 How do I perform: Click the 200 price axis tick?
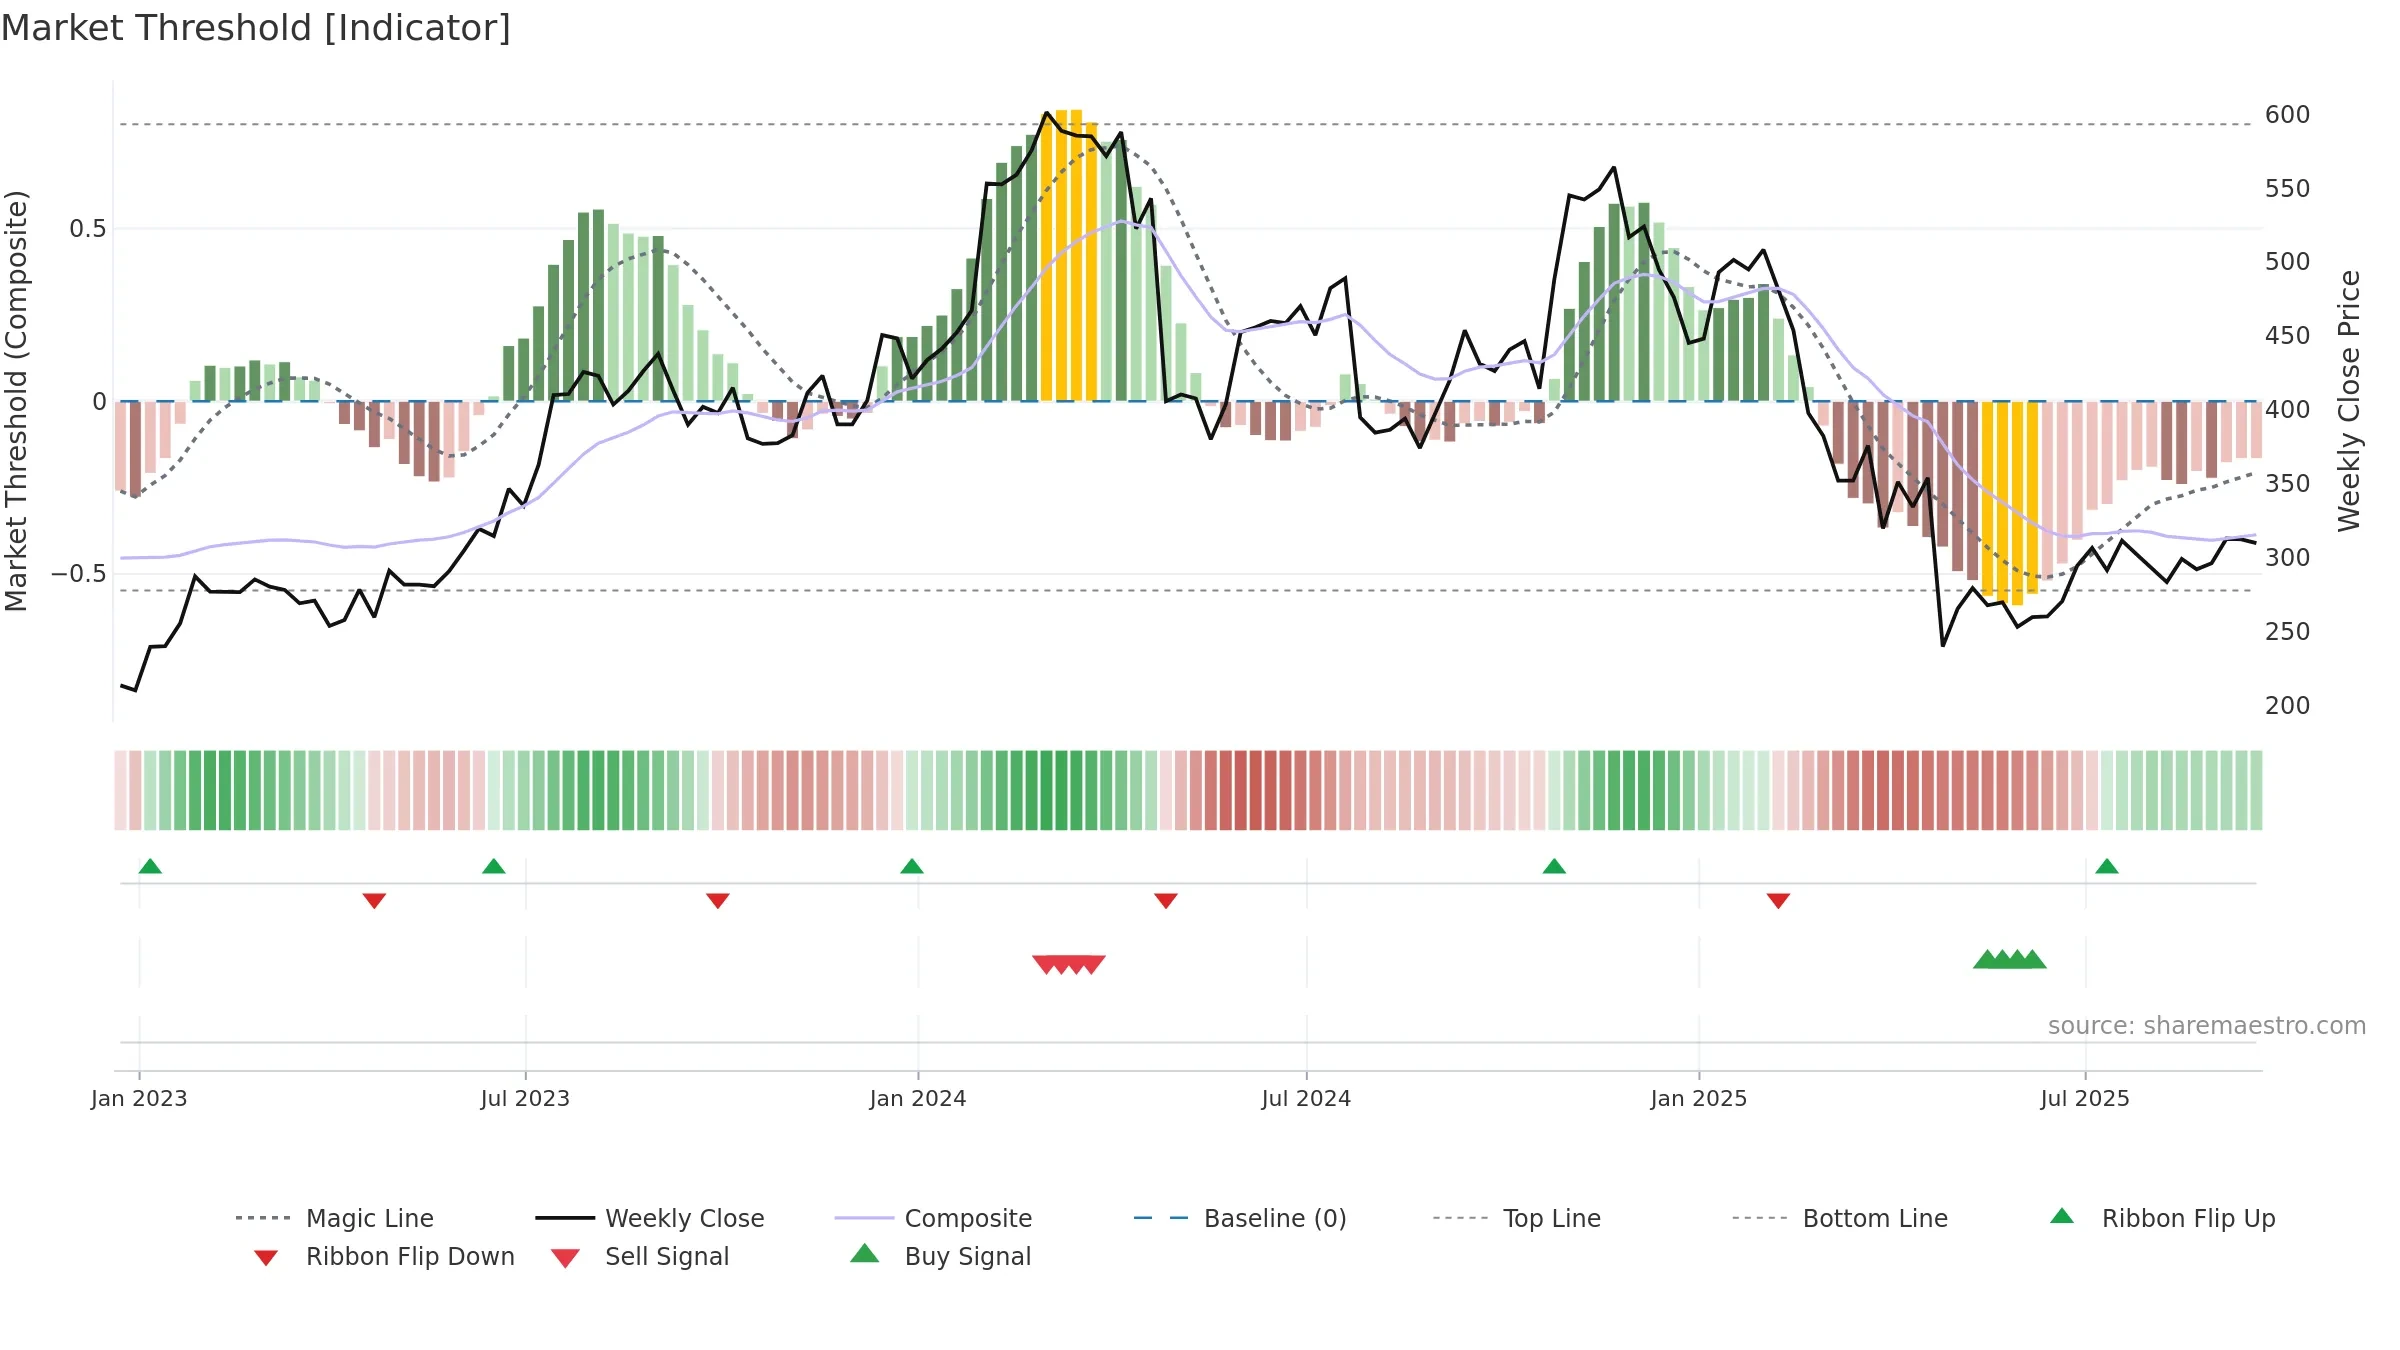click(2288, 706)
